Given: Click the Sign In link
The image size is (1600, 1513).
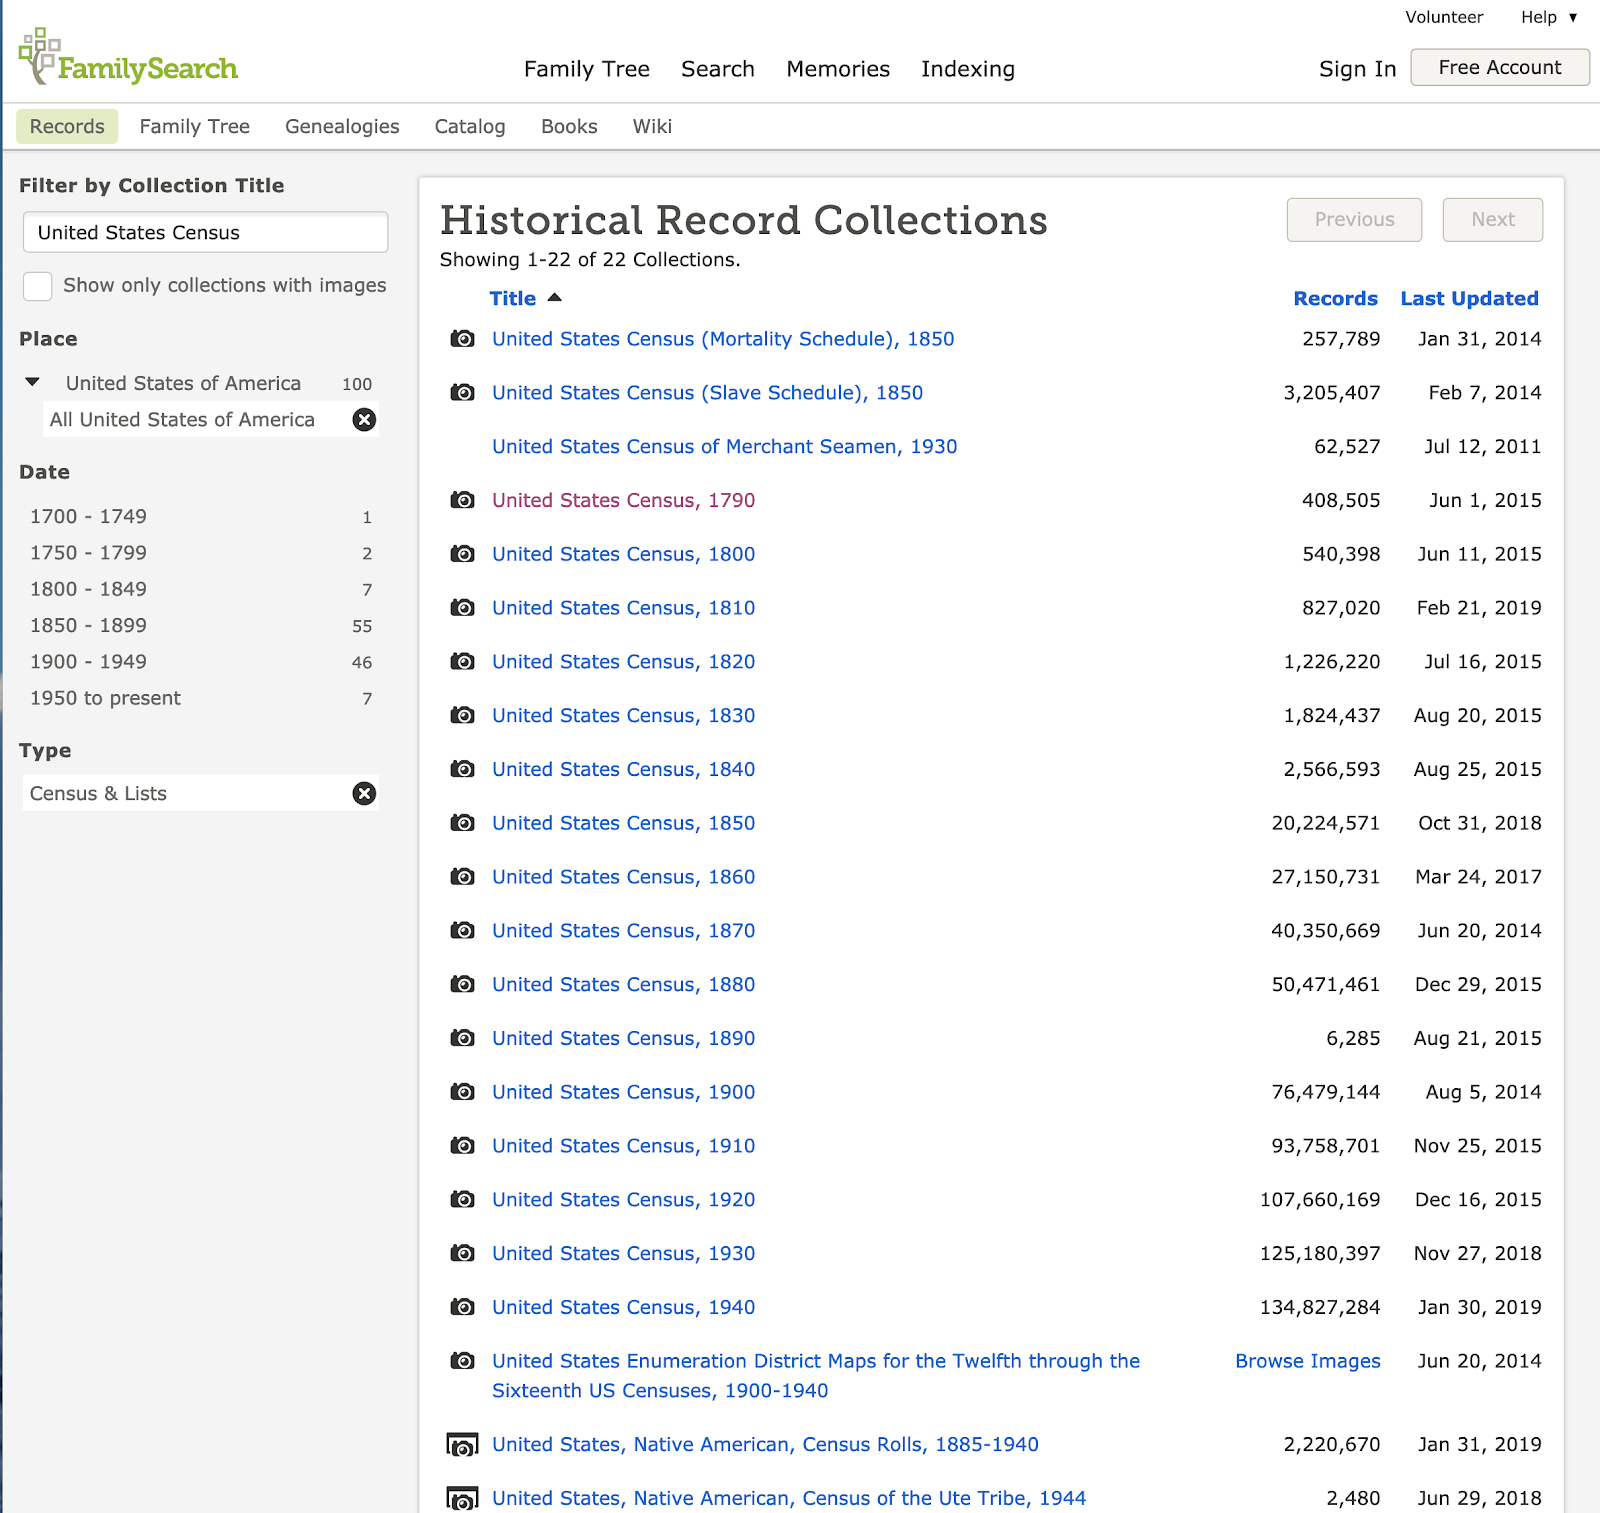Looking at the screenshot, I should (1357, 69).
